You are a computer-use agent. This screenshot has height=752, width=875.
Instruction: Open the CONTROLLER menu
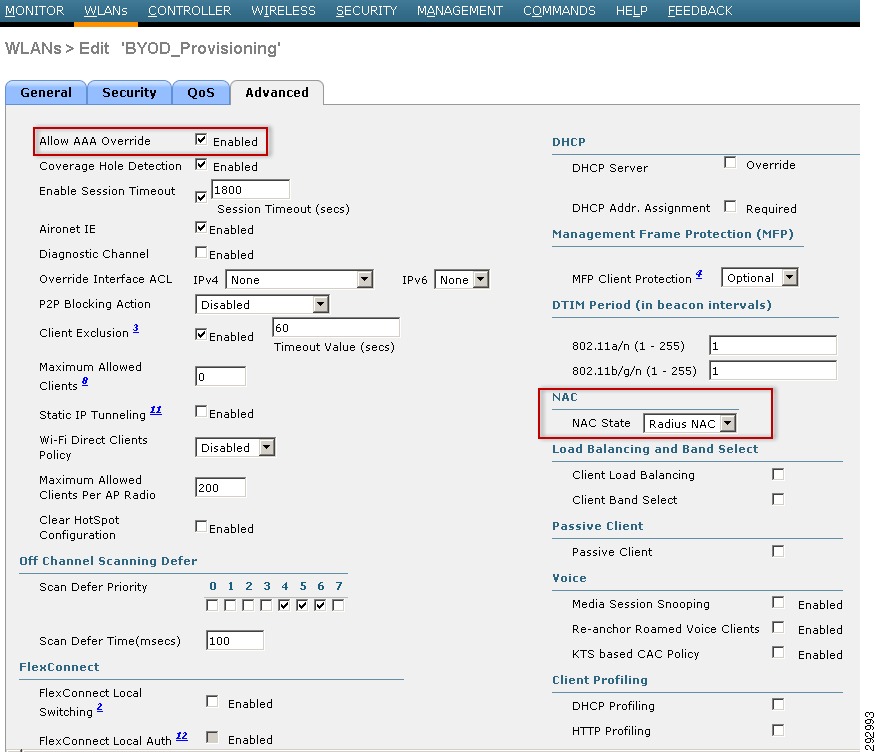(x=189, y=11)
